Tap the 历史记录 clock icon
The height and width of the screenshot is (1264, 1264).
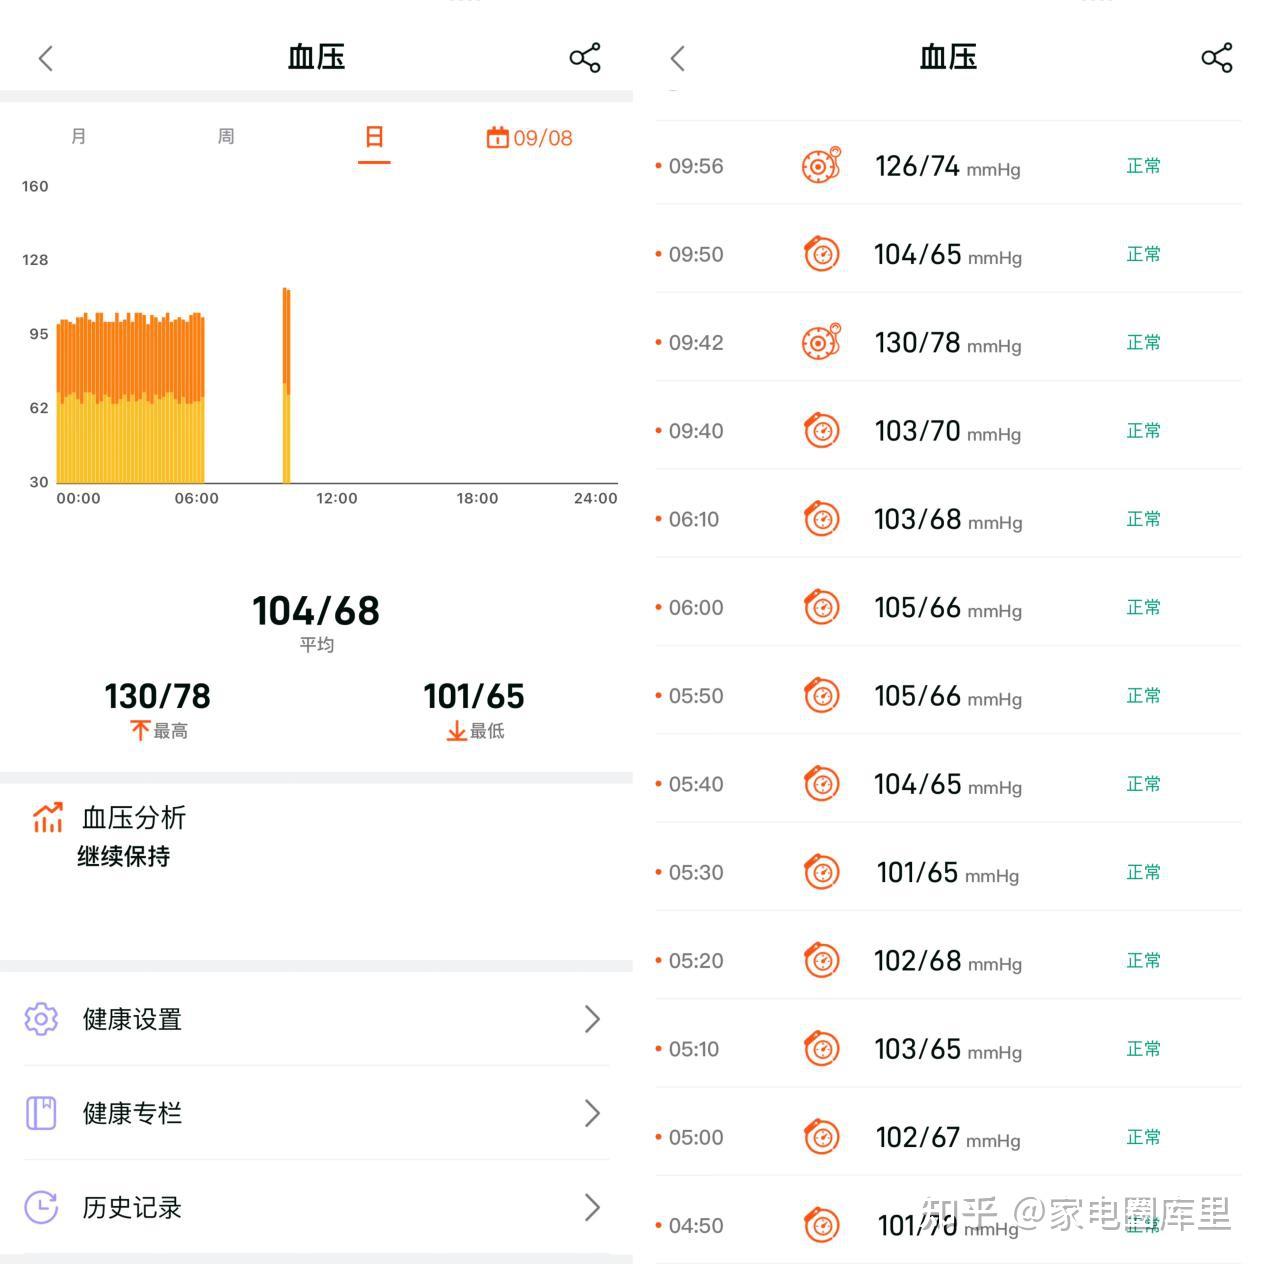tap(41, 1207)
